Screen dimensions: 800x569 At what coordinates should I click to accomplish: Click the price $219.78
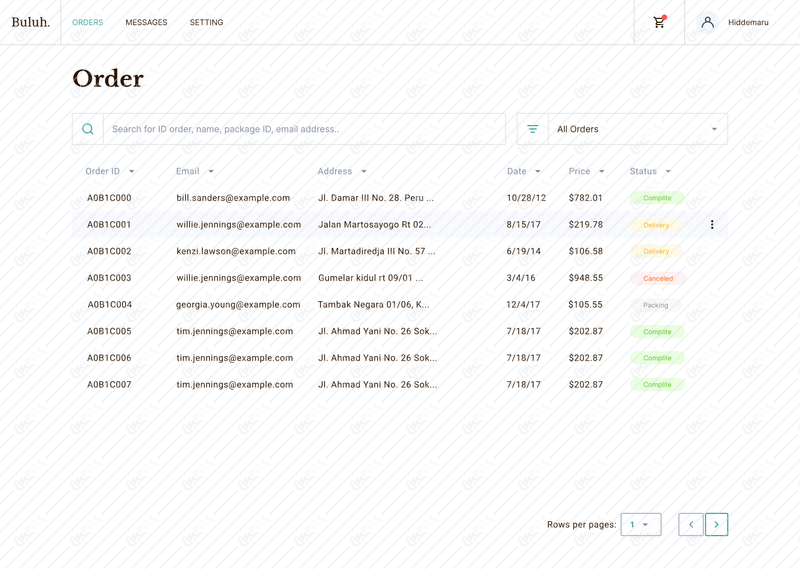tap(586, 225)
